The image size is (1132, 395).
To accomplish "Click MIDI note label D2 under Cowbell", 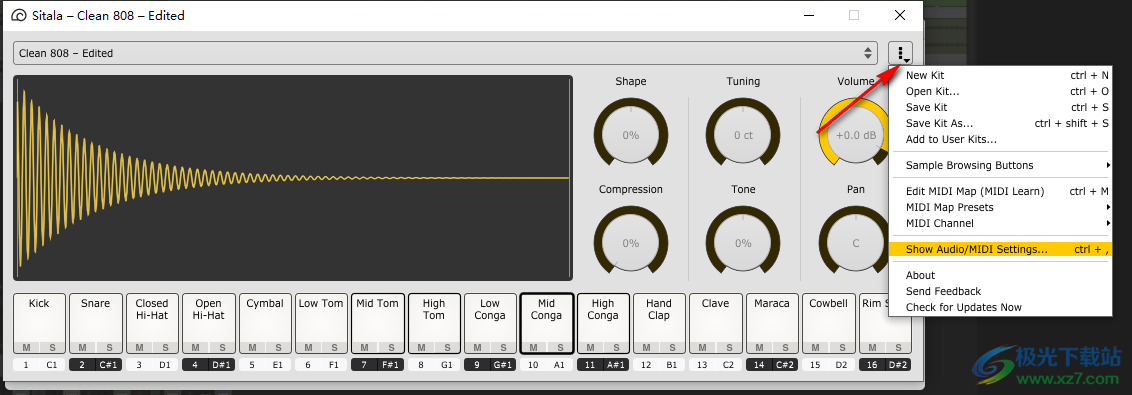I will point(841,365).
